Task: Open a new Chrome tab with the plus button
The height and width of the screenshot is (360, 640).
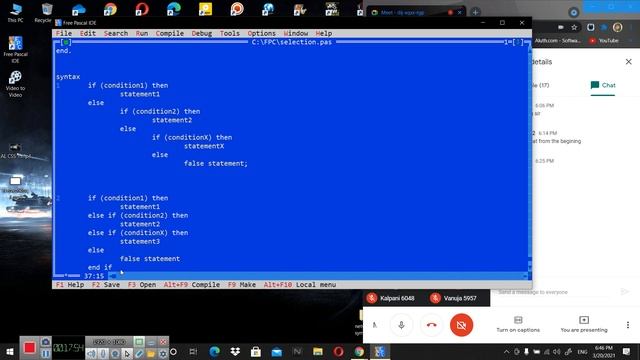Action: (475, 12)
